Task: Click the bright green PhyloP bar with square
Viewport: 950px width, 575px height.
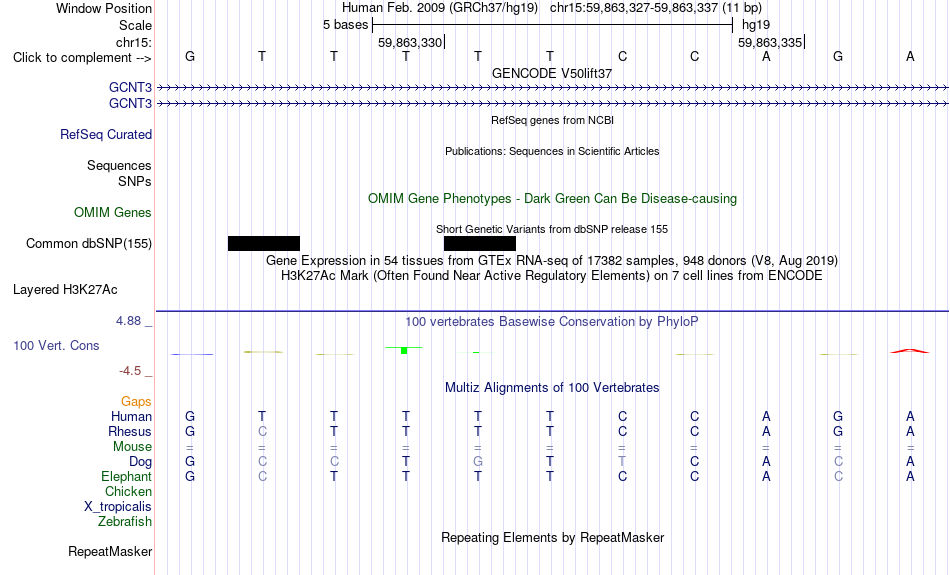Action: [404, 350]
